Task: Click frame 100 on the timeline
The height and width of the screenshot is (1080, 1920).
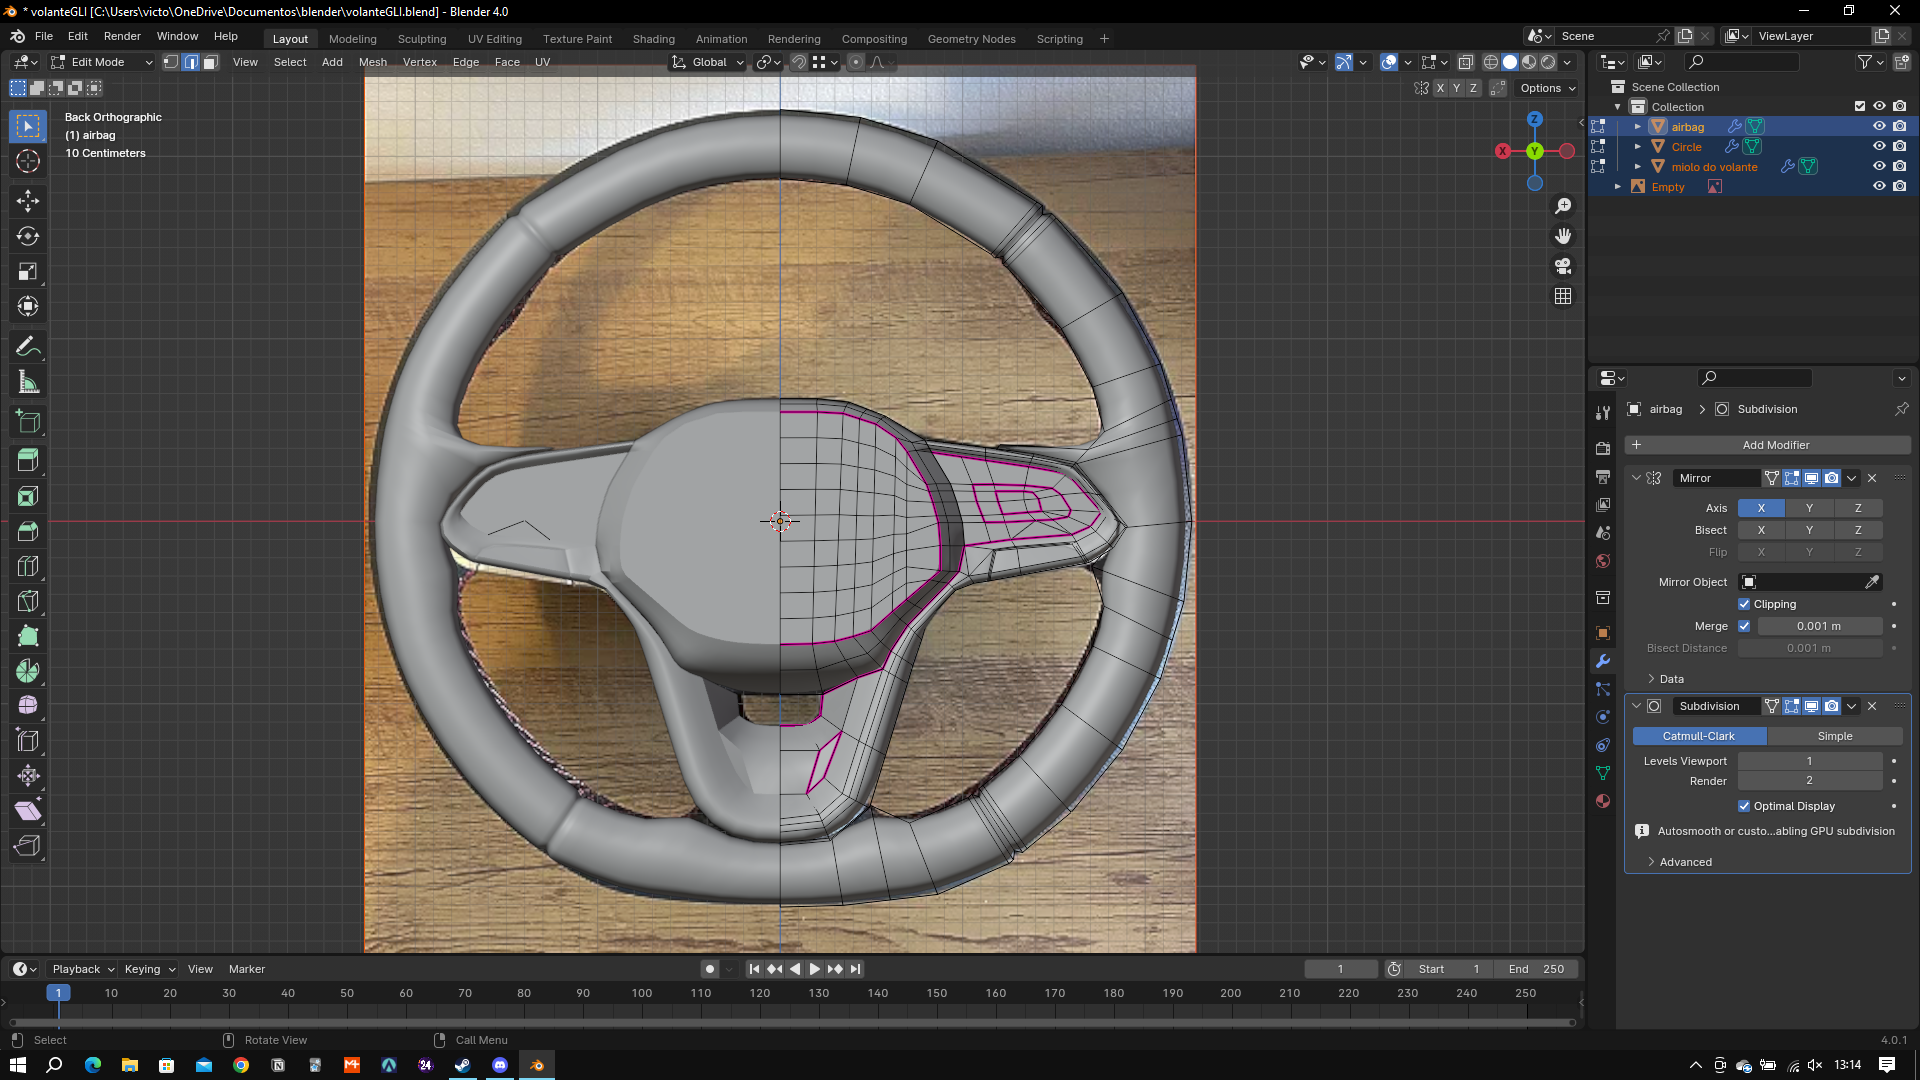Action: coord(642,994)
